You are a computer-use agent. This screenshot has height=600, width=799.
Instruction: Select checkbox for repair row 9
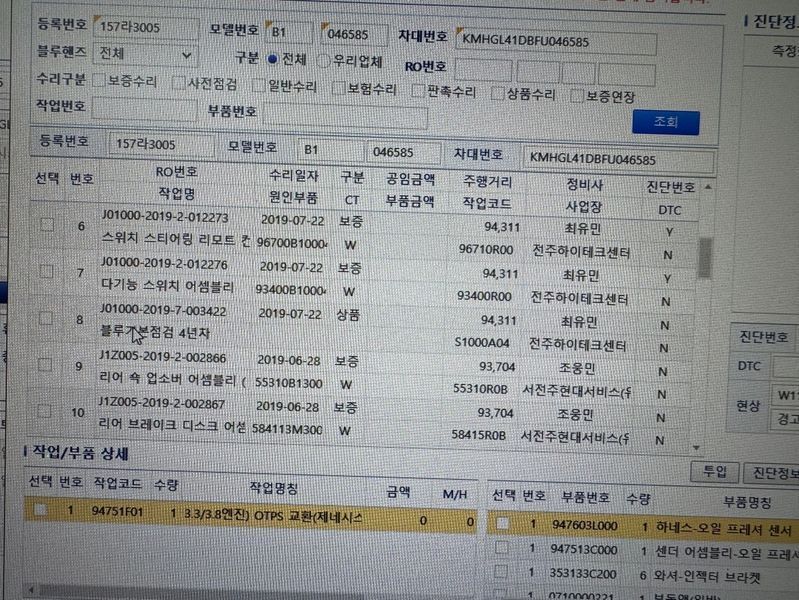(45, 364)
